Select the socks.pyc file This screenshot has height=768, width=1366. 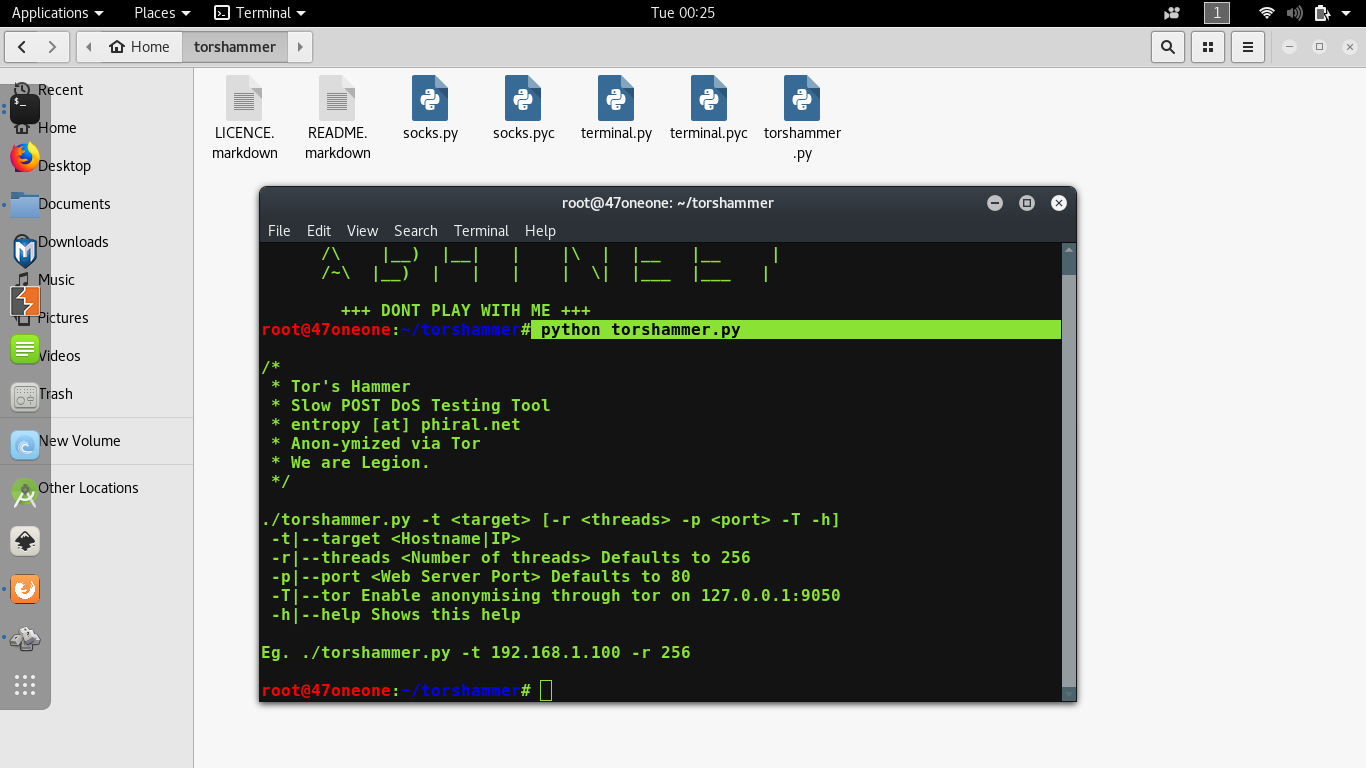523,108
